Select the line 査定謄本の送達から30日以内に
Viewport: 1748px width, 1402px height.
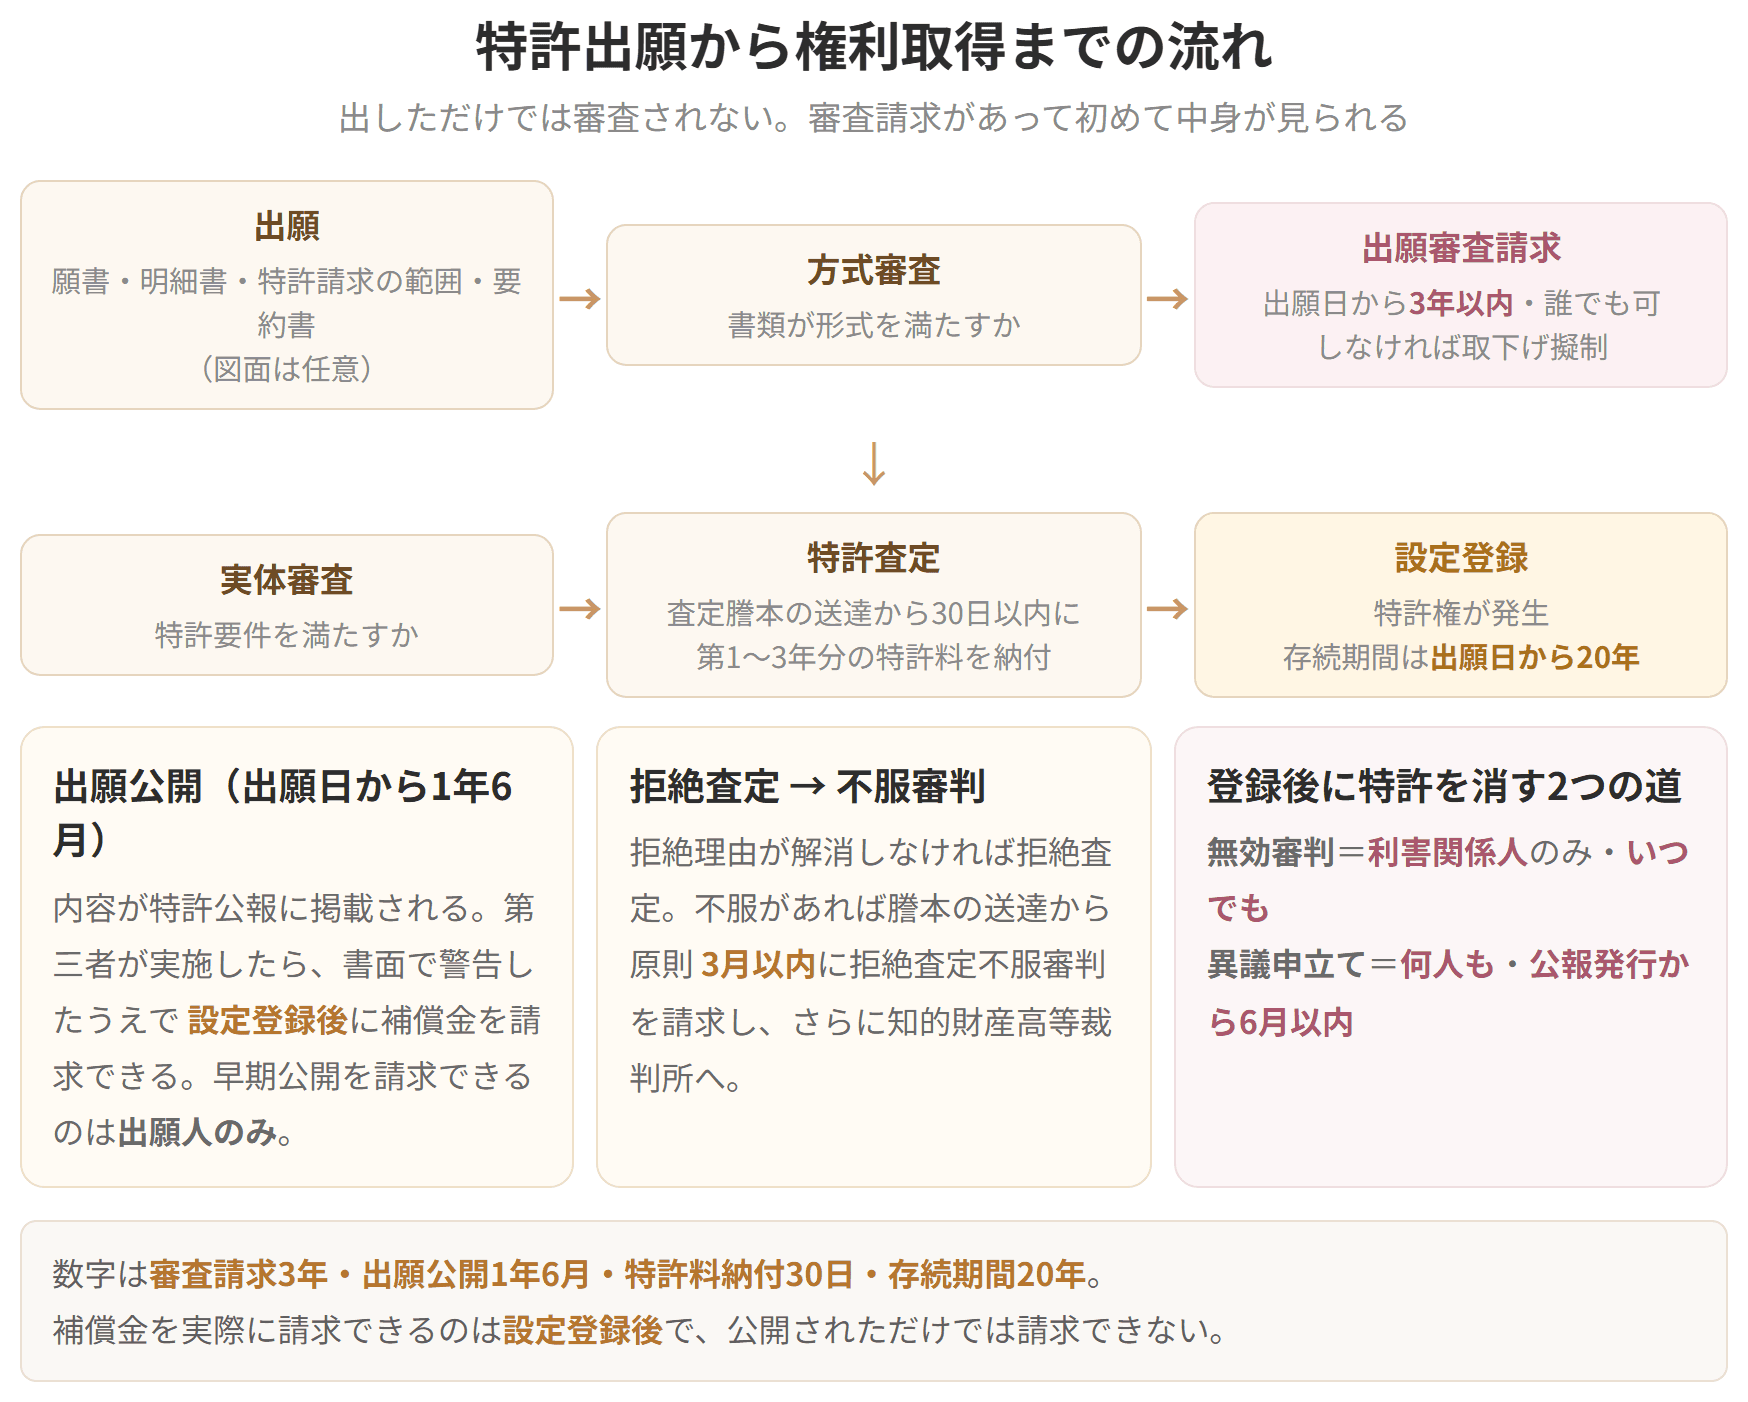pos(874,613)
